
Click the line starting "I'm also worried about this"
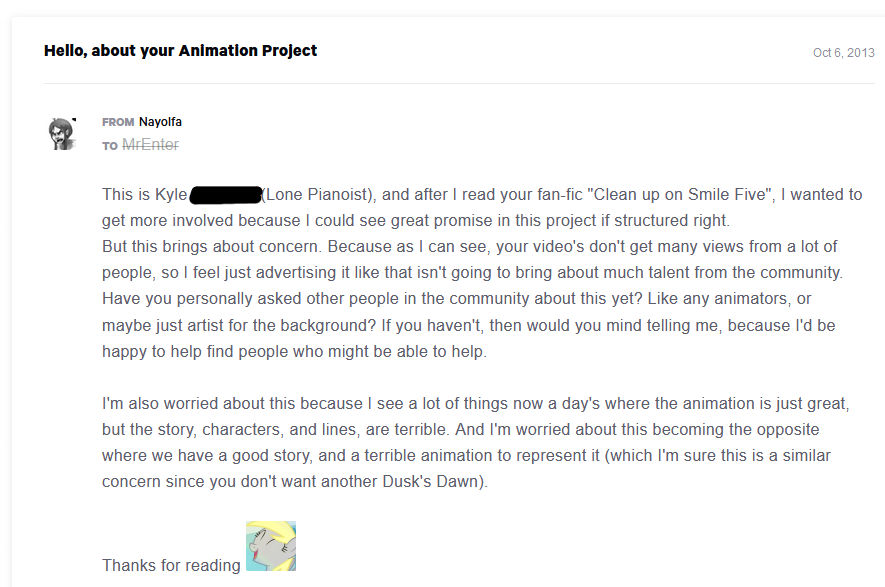[476, 404]
